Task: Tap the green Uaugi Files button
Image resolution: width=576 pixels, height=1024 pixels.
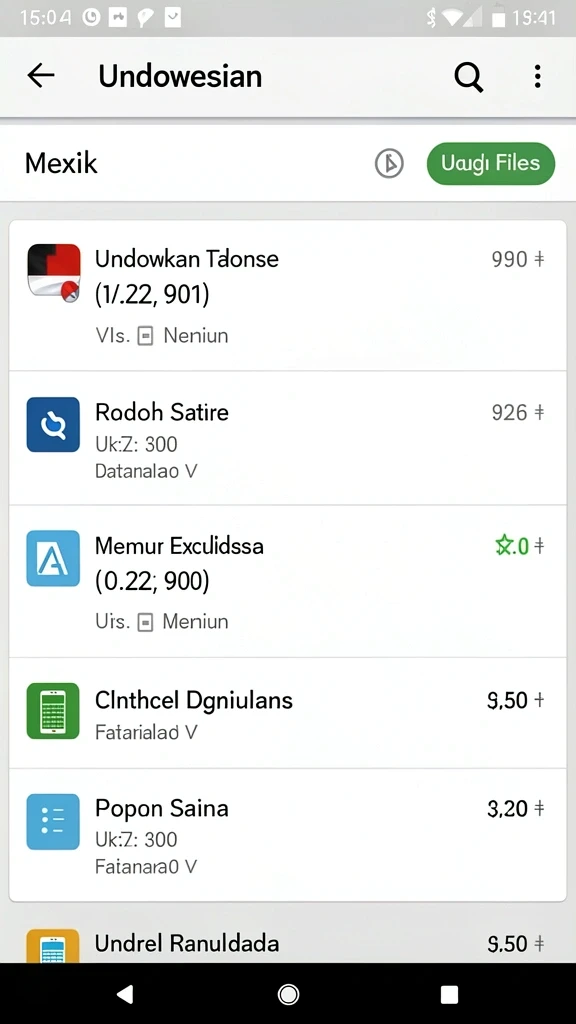Action: (490, 163)
